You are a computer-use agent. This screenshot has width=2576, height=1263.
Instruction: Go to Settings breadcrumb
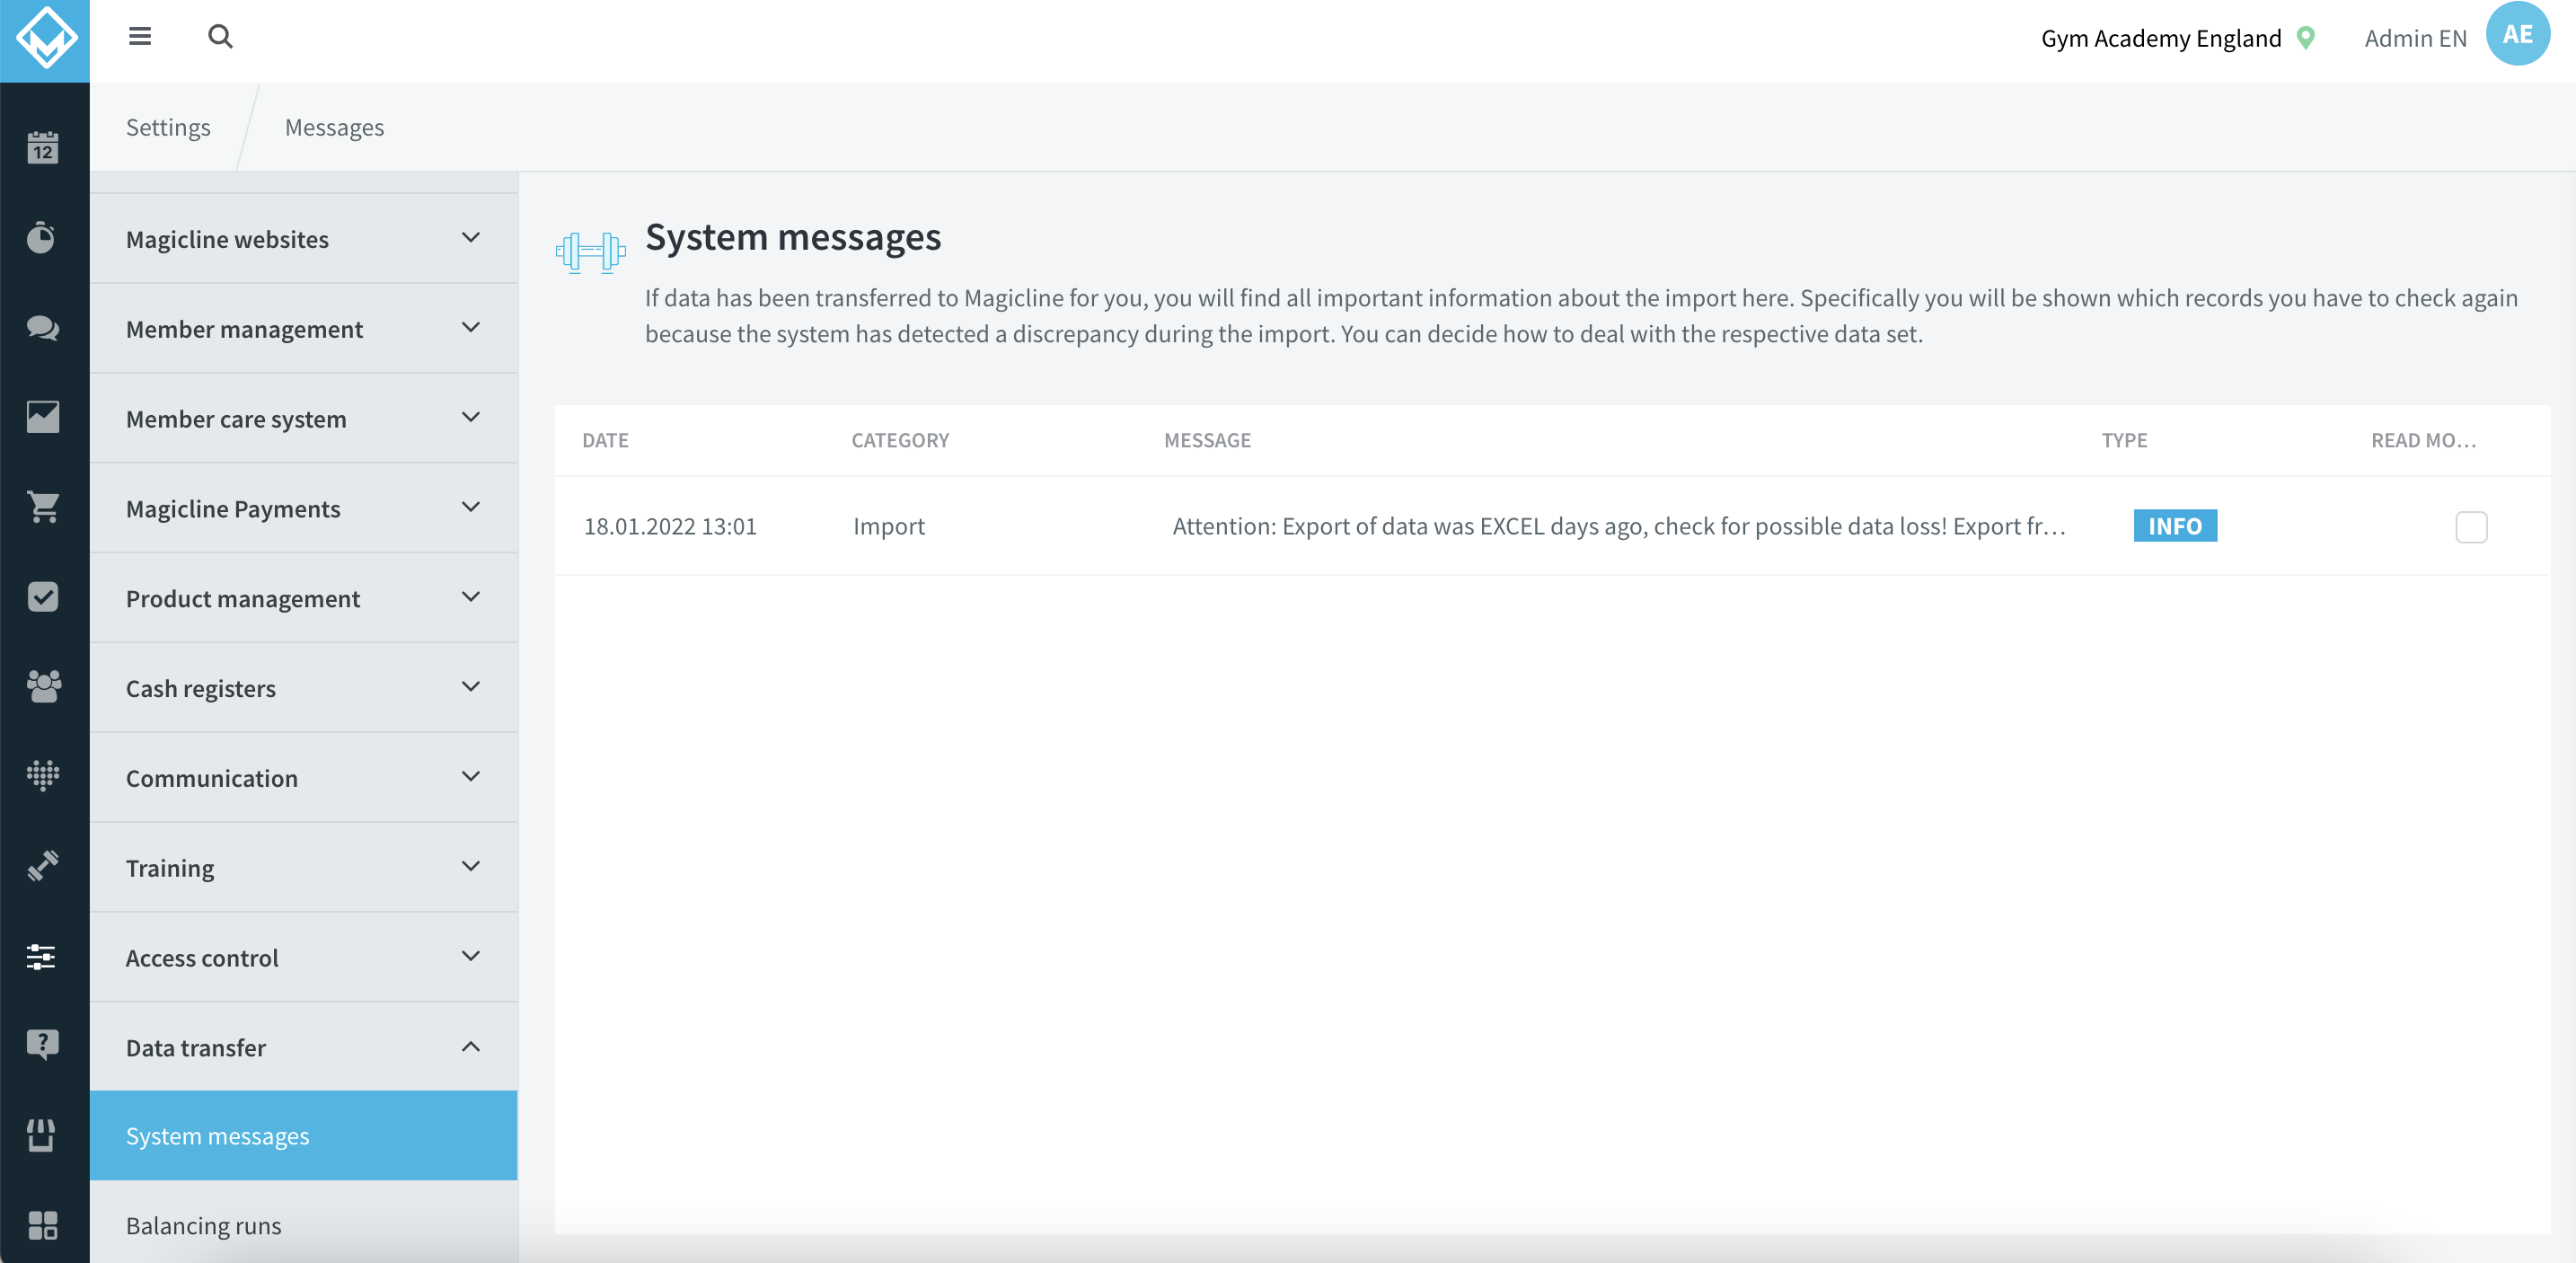coord(168,127)
